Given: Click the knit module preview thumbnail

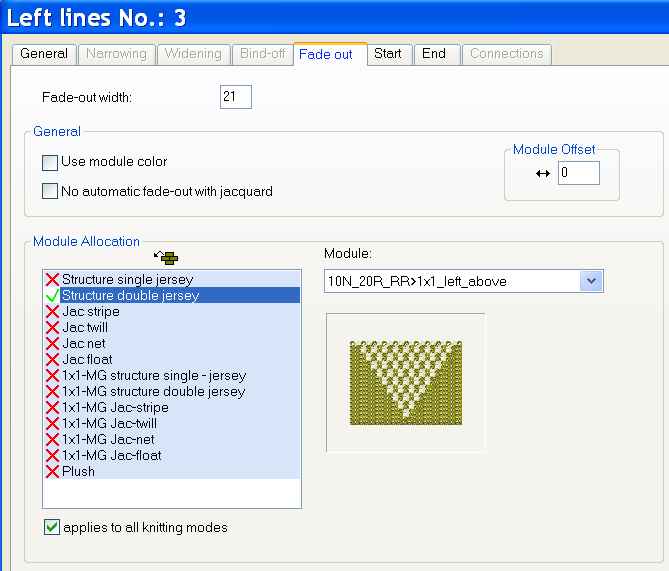Looking at the screenshot, I should pyautogui.click(x=405, y=383).
